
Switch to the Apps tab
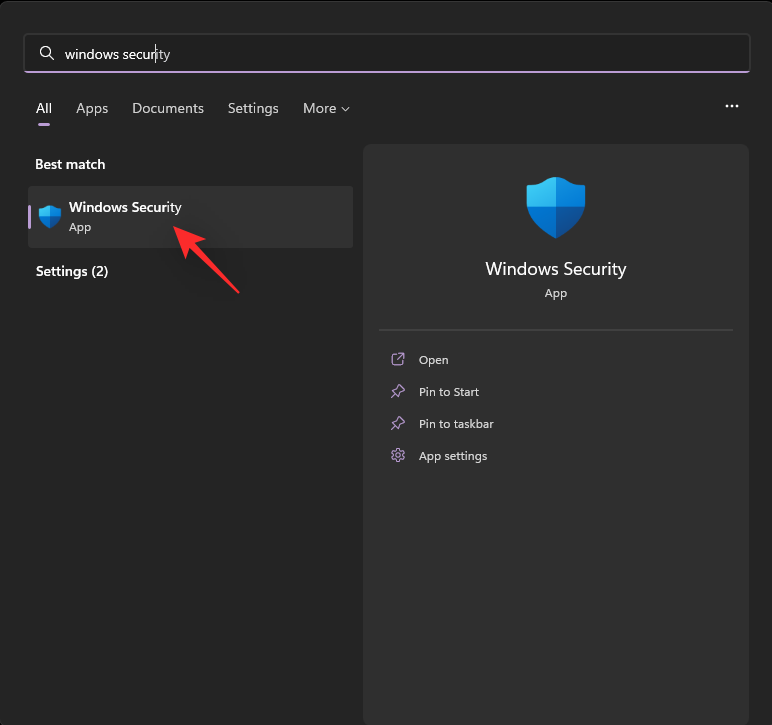tap(92, 108)
